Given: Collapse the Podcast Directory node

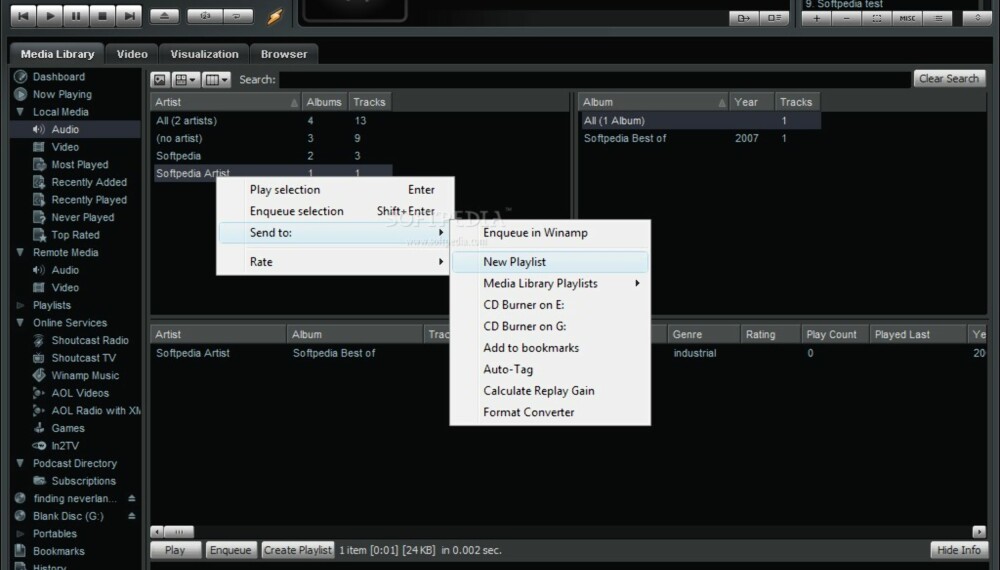Looking at the screenshot, I should [20, 464].
